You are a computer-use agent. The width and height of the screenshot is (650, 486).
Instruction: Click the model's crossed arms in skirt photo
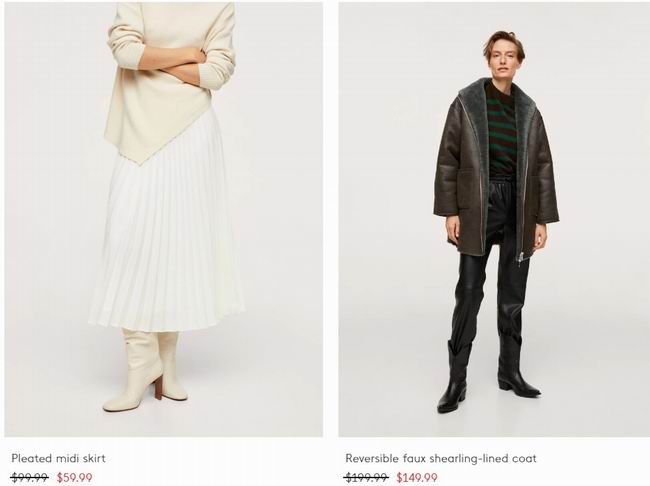(x=176, y=66)
